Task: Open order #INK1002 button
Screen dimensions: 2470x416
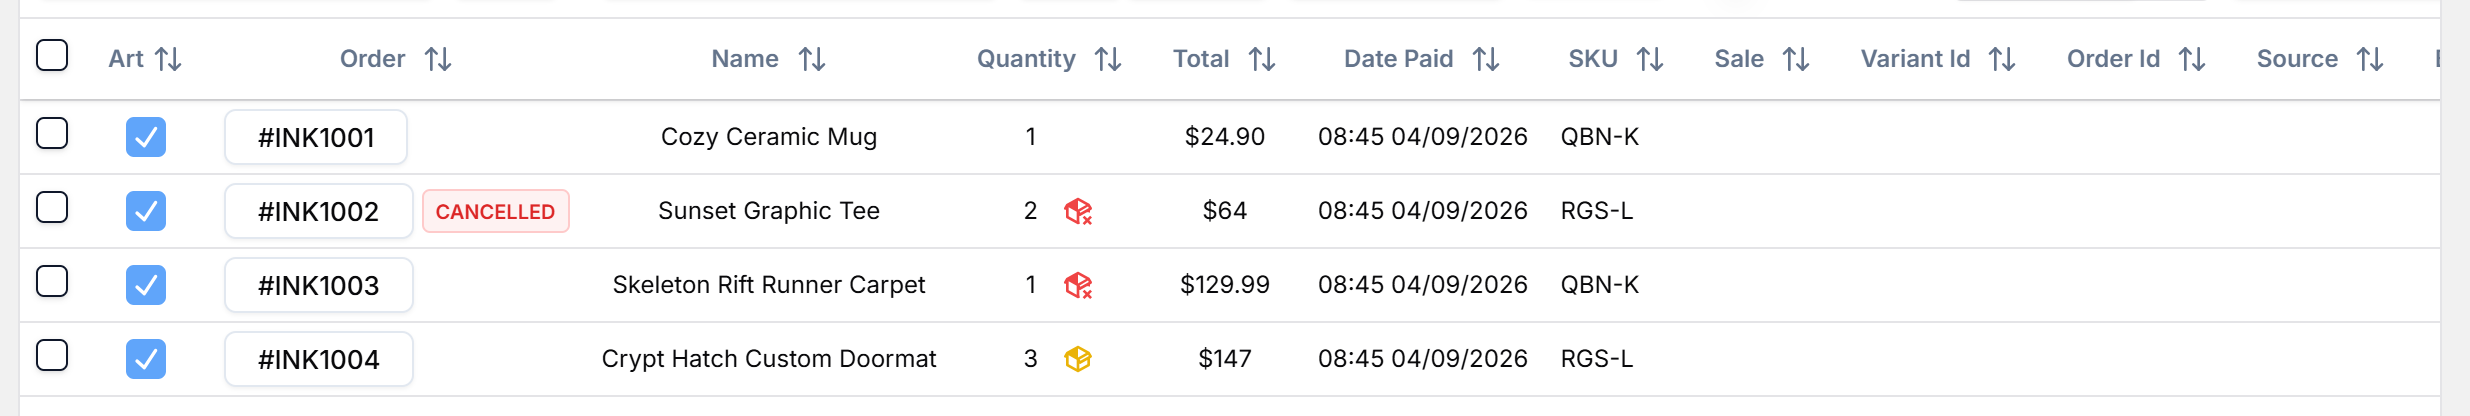Action: point(319,211)
